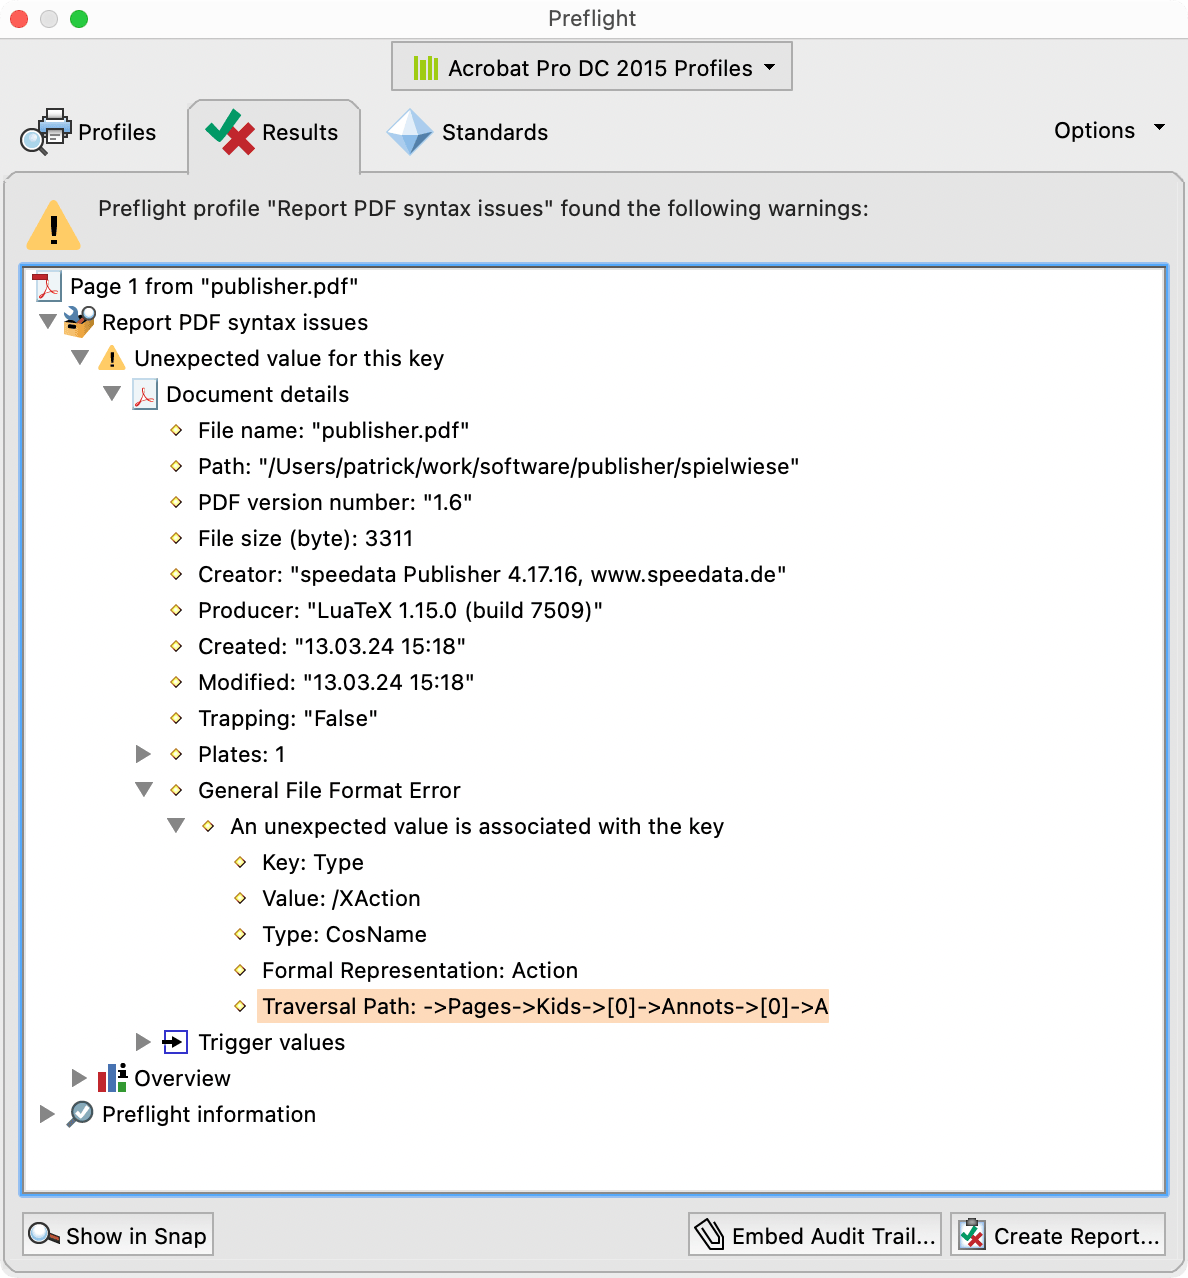Expand the Preflight information node
The width and height of the screenshot is (1188, 1278).
[x=47, y=1114]
